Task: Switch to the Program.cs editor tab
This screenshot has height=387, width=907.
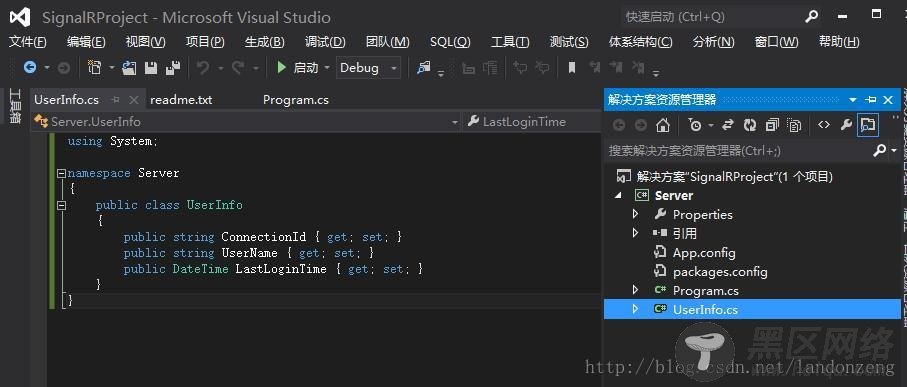Action: pos(296,99)
